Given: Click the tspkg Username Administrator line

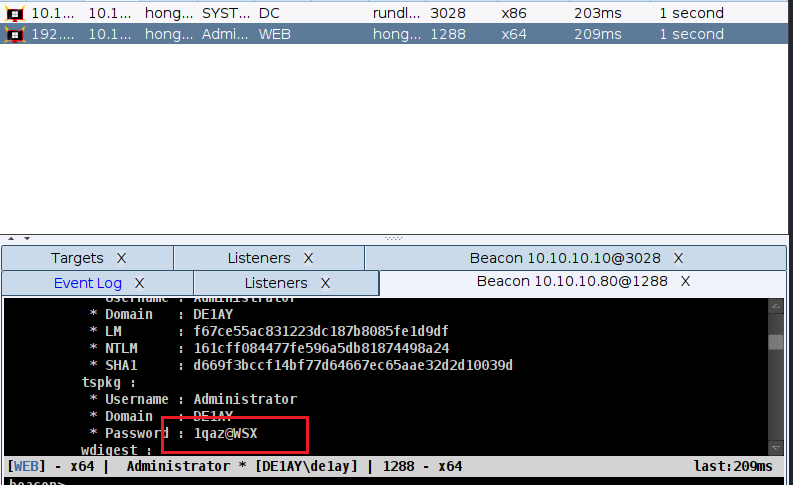Looking at the screenshot, I should point(193,400).
